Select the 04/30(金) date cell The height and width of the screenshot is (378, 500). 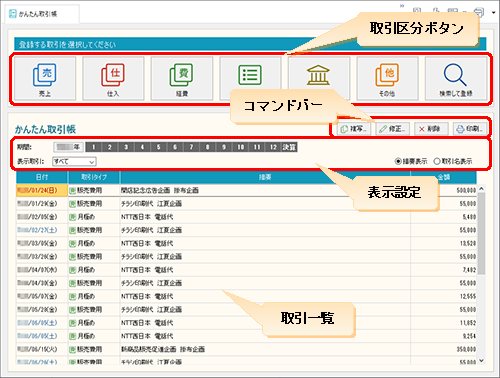click(x=42, y=283)
